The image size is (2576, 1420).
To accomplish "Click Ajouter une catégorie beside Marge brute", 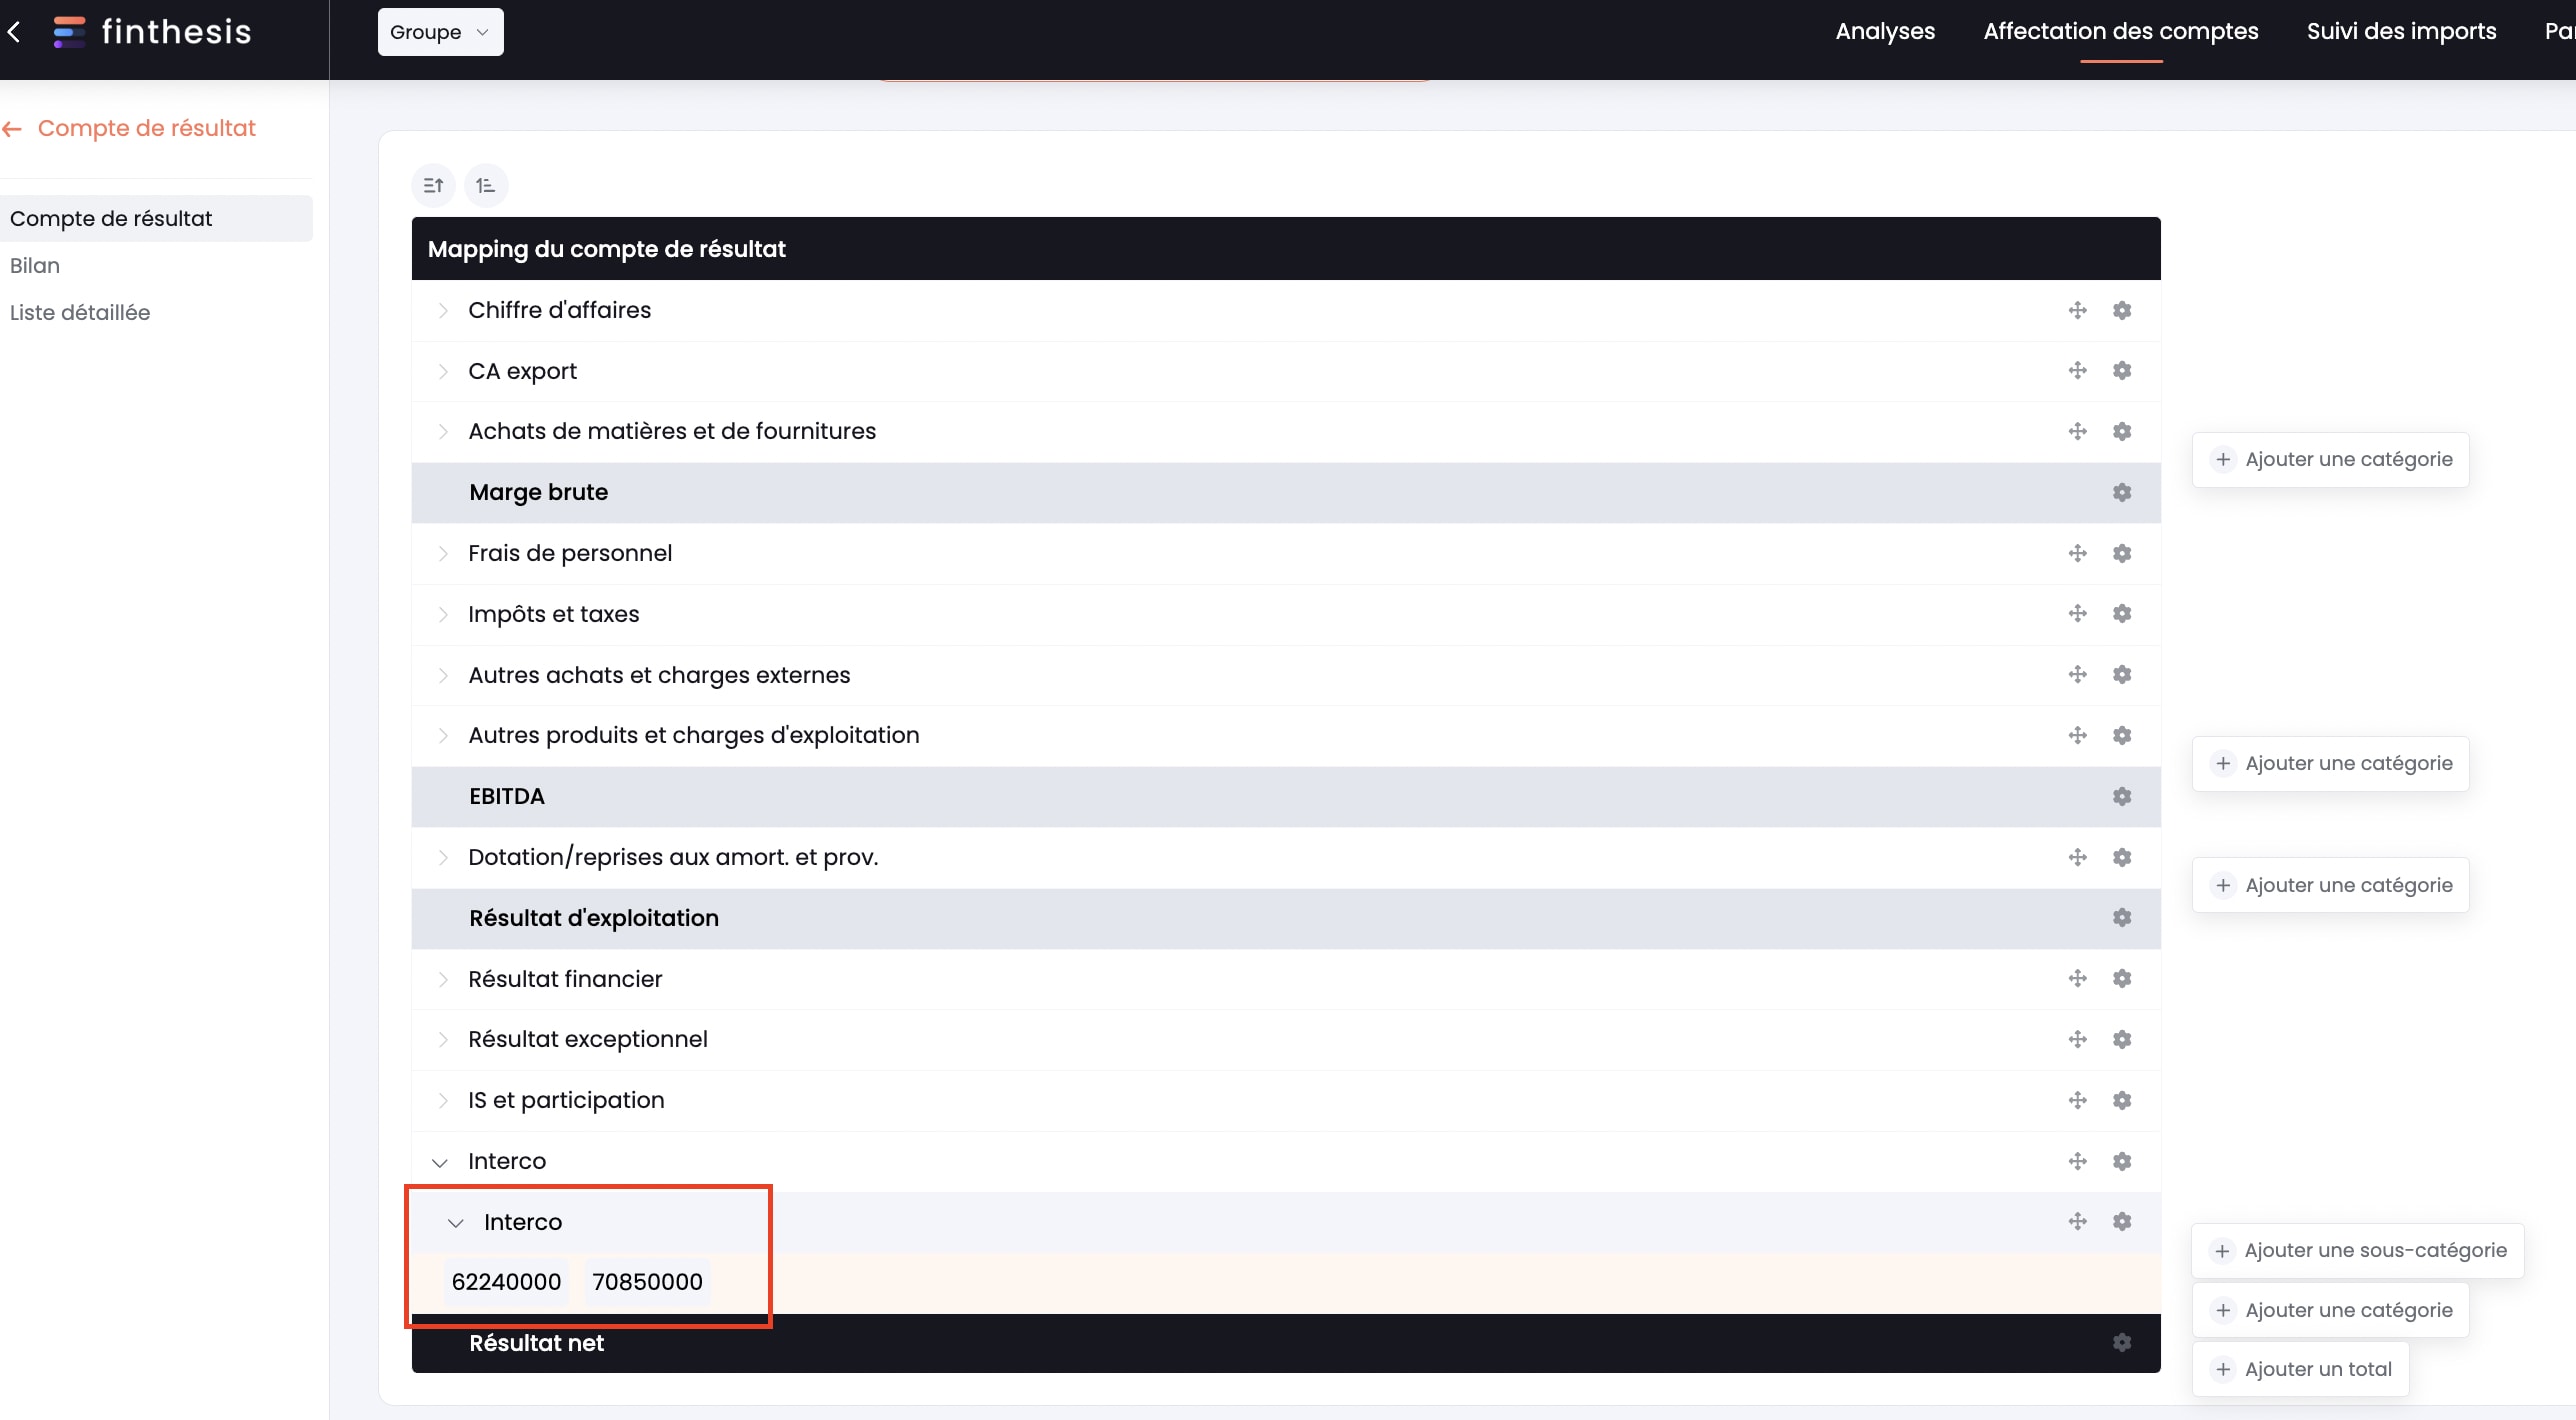I will 2330,459.
